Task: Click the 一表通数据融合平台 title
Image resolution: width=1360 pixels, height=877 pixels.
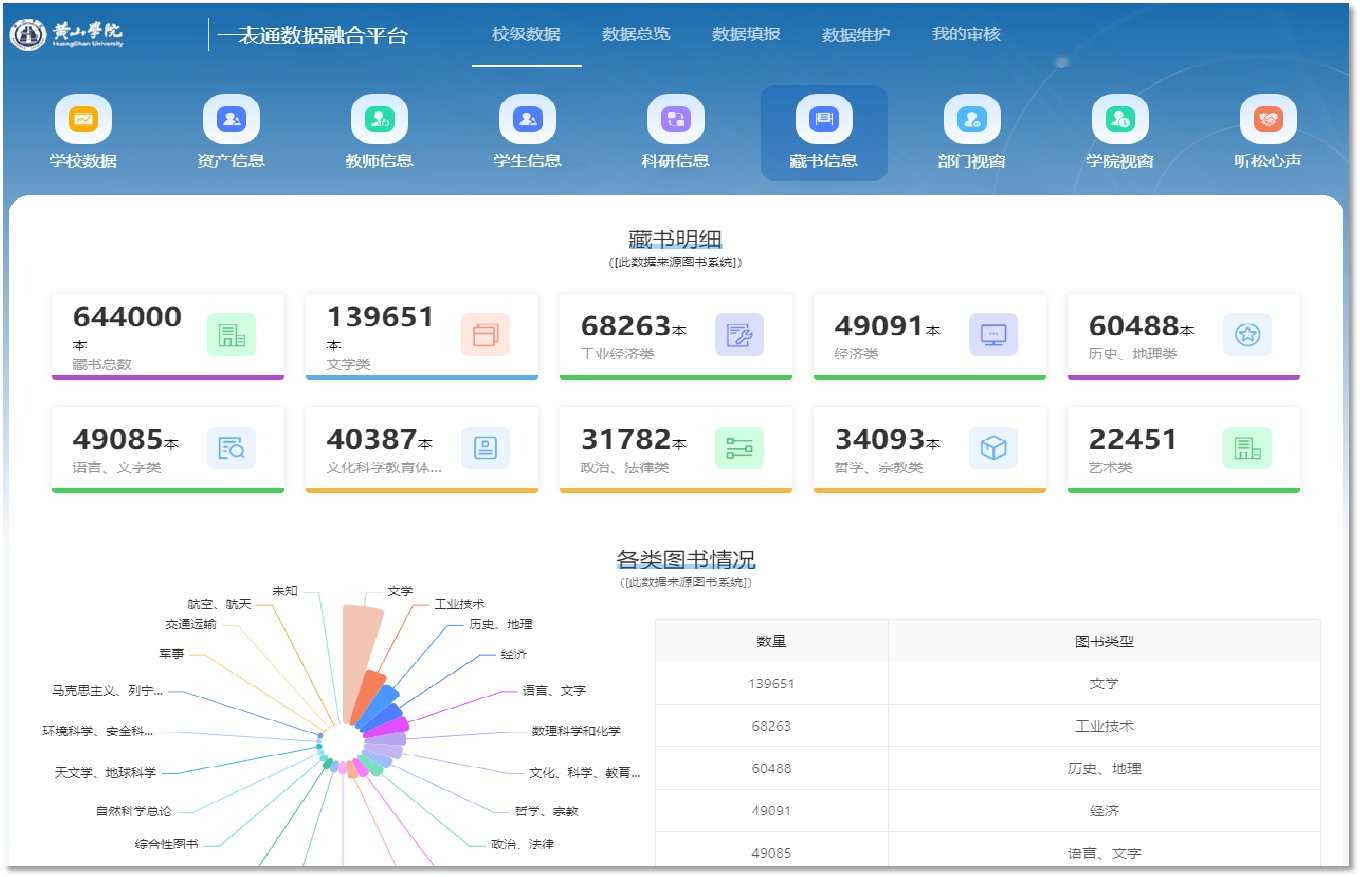Action: click(313, 36)
